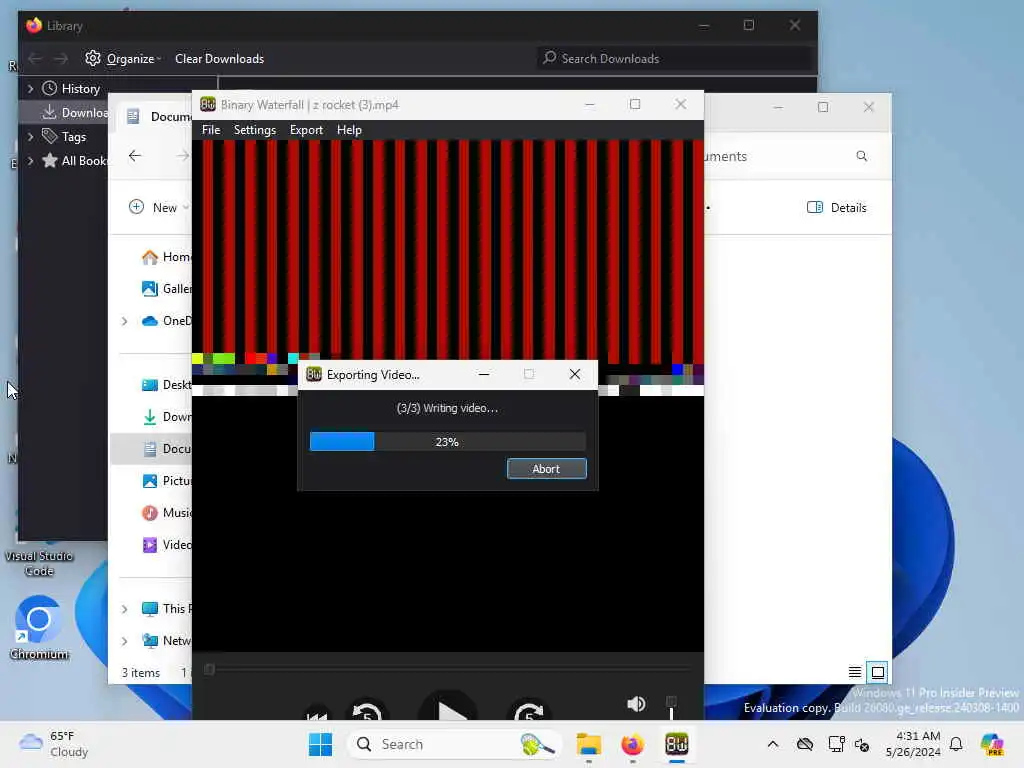Screen dimensions: 1024x768
Task: Switch File Explorer to large thumbnails view
Action: click(878, 672)
